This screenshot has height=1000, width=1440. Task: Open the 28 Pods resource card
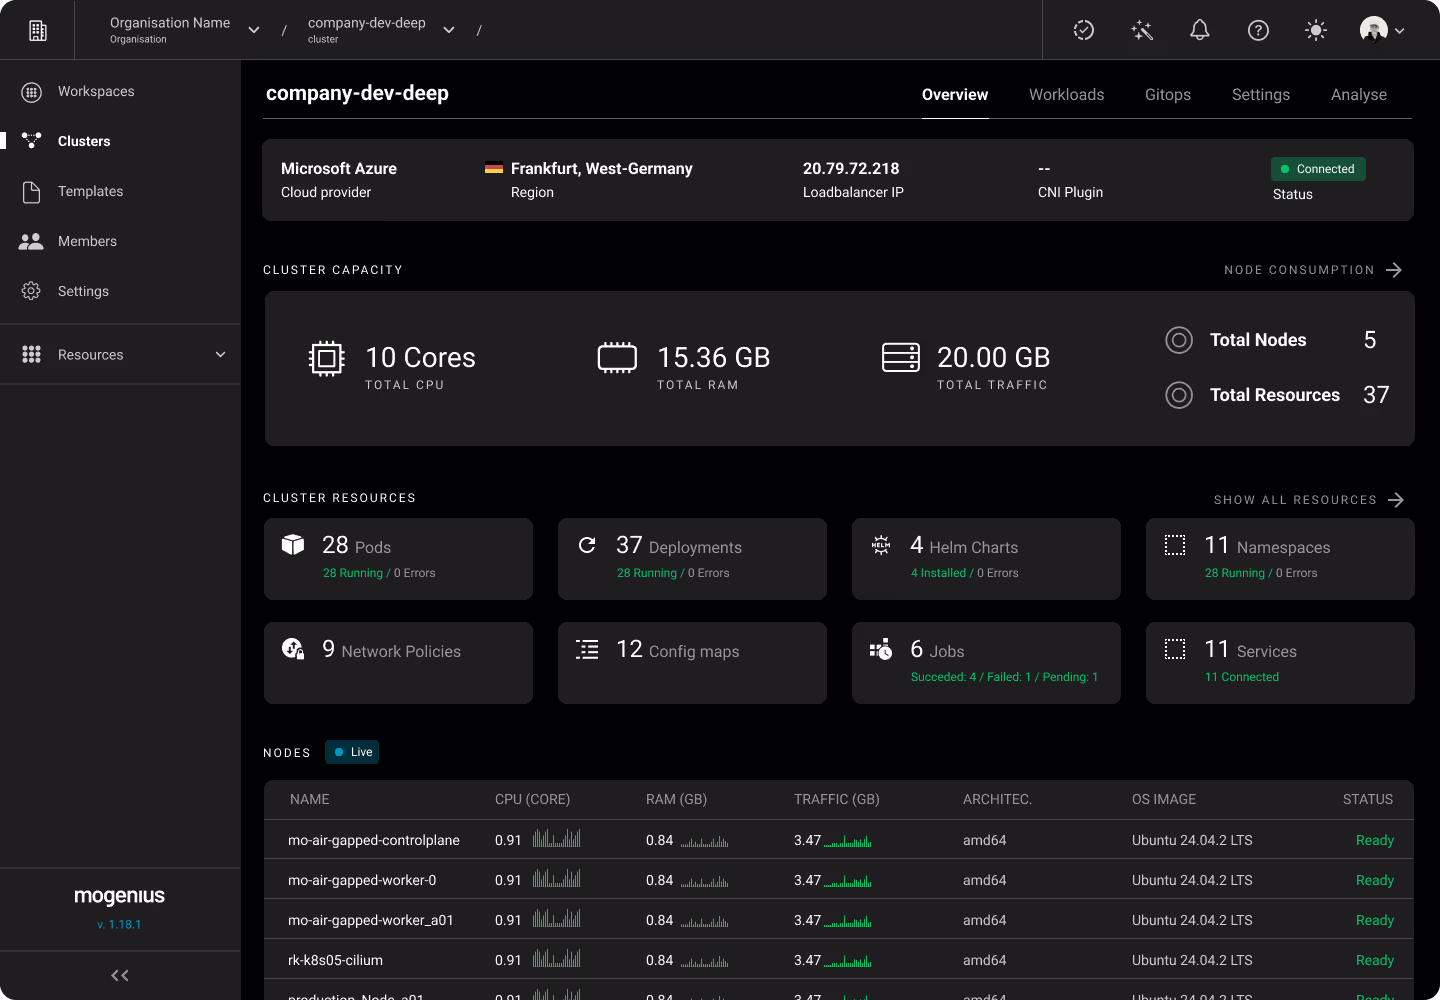398,558
